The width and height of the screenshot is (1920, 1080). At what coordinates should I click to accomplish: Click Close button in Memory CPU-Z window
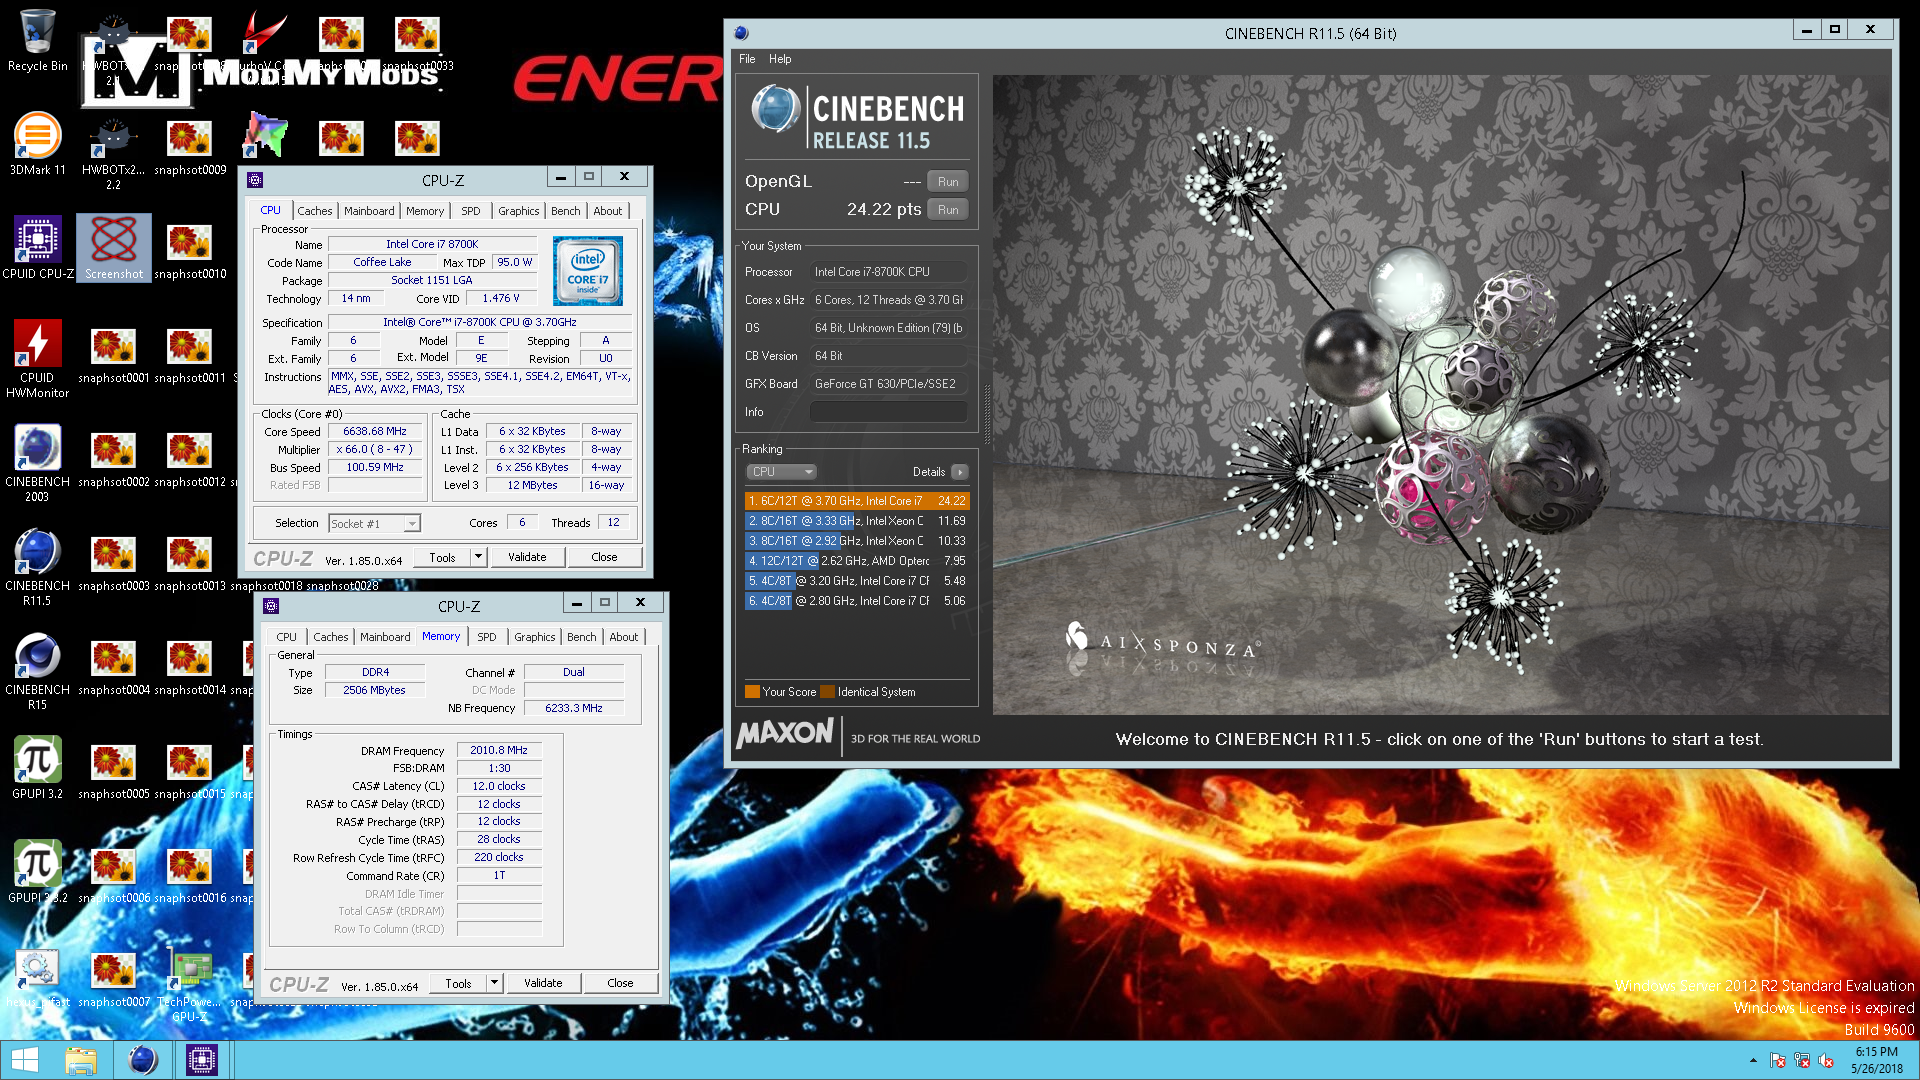(x=620, y=983)
